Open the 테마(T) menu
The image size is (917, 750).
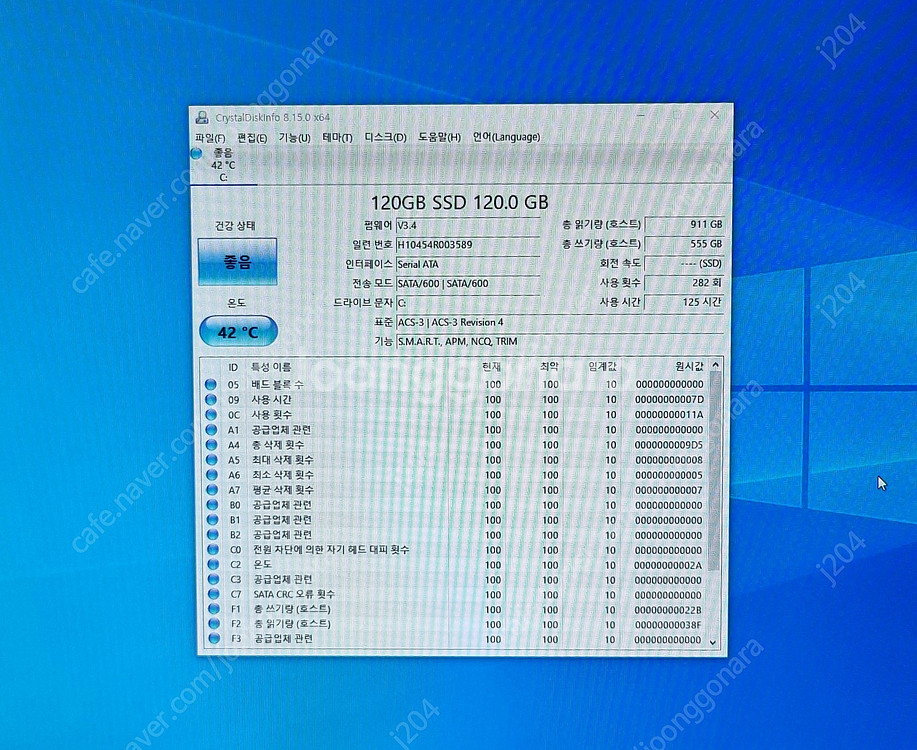tap(337, 137)
